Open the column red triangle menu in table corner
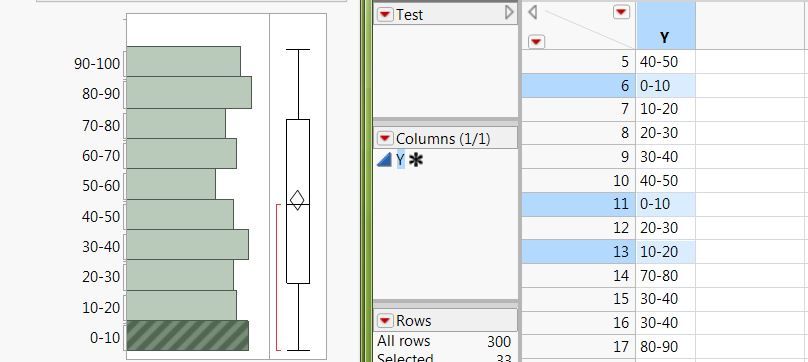This screenshot has height=362, width=808. pos(621,12)
